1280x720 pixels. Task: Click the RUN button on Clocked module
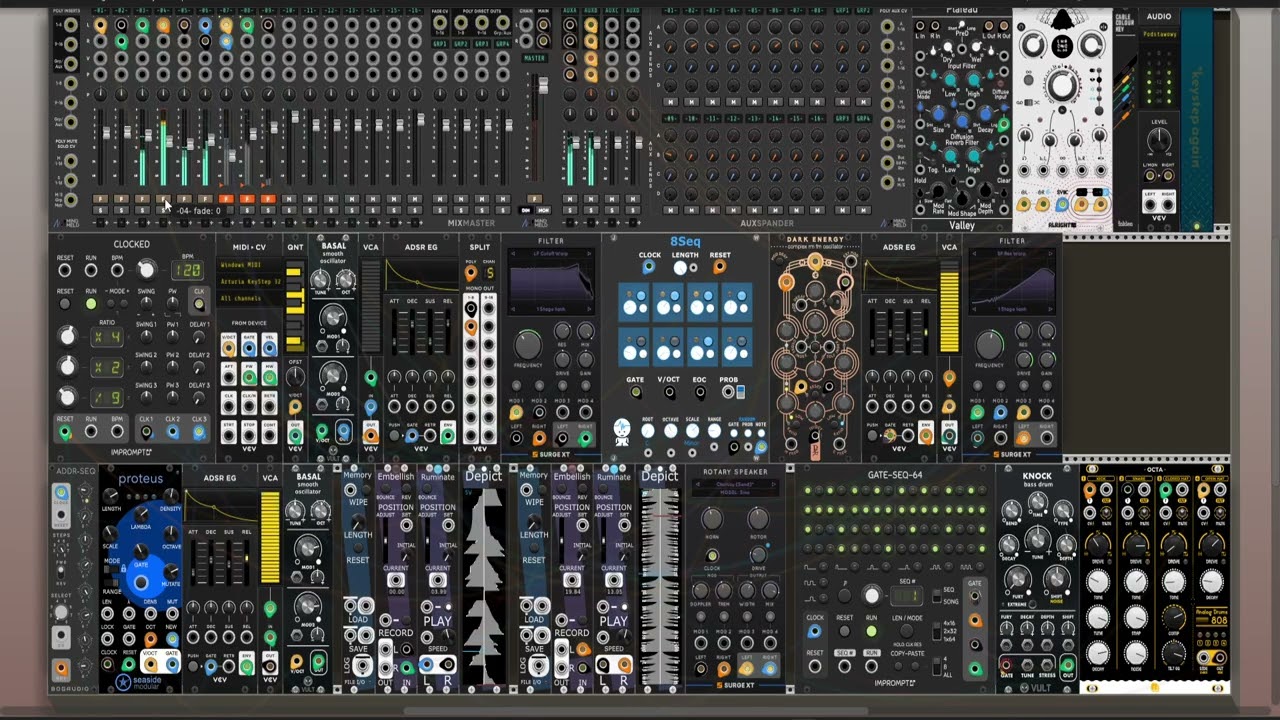point(91,303)
